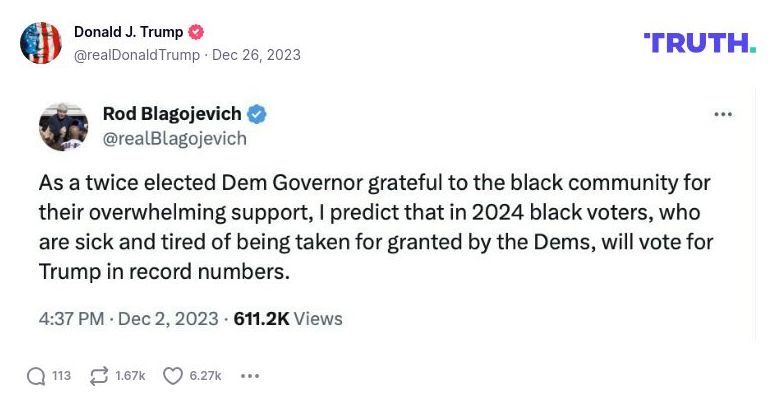Click the ReTruth arrows icon
Screen dimensions: 777x406
pyautogui.click(x=99, y=376)
